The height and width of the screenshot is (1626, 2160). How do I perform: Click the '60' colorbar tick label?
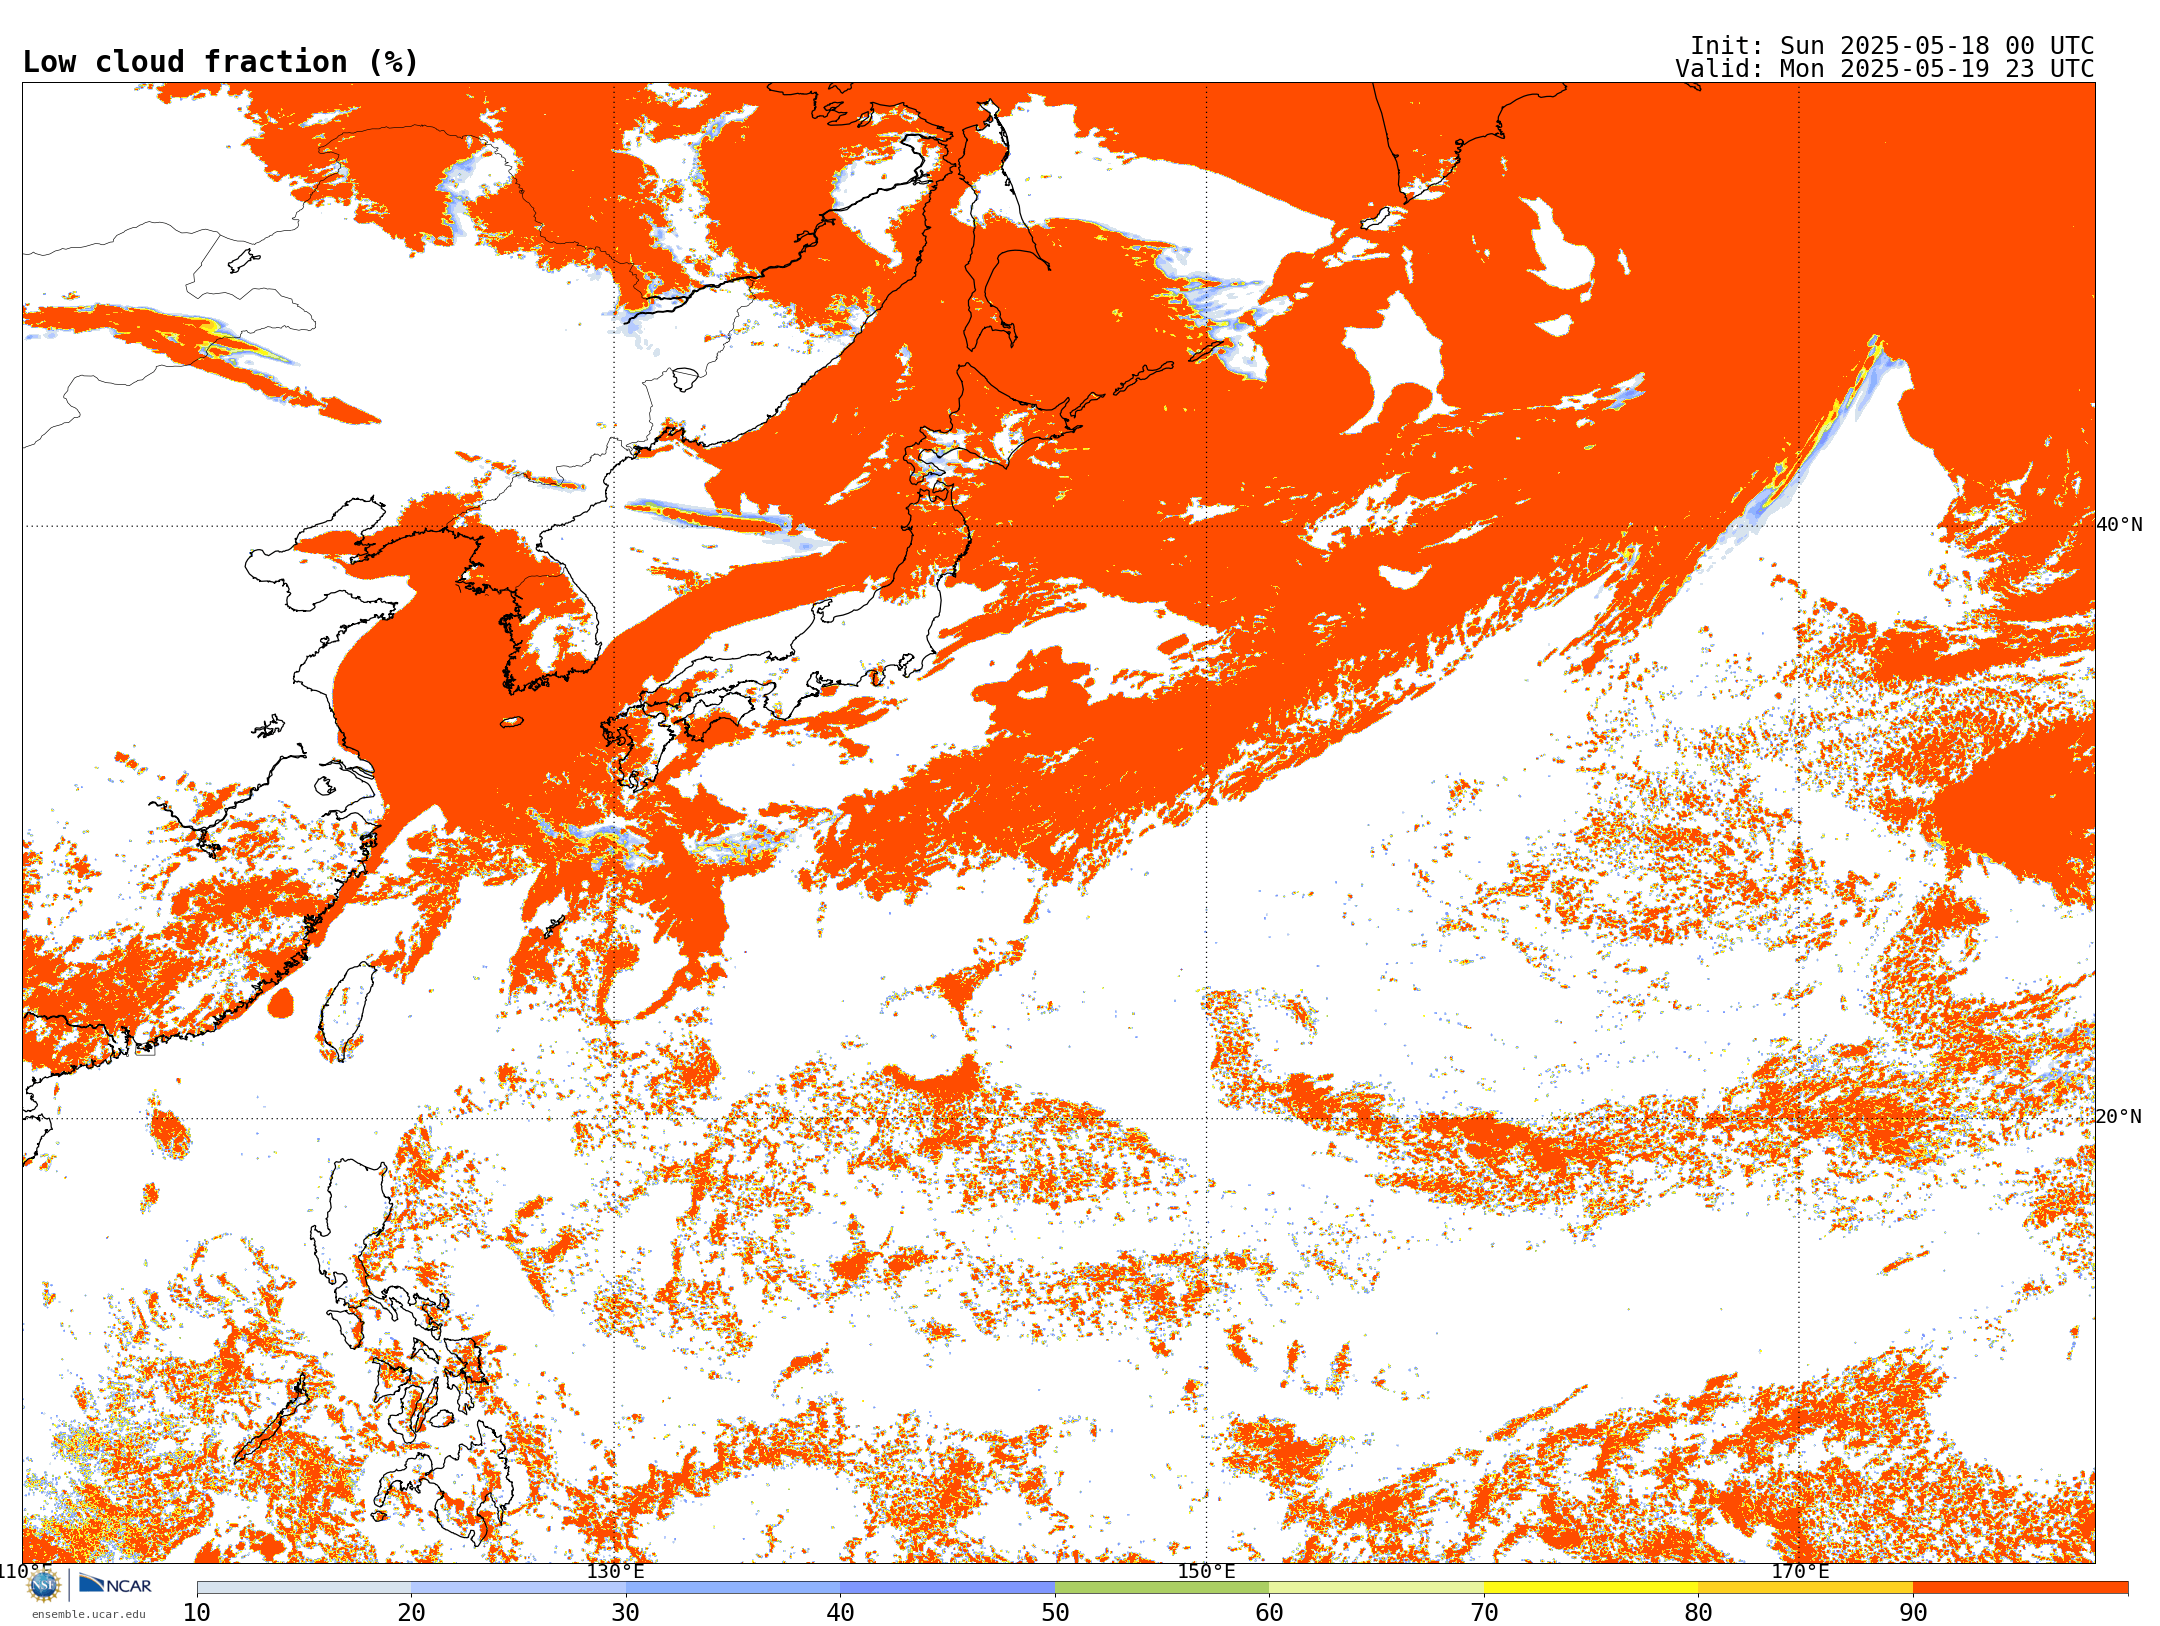pos(1269,1612)
